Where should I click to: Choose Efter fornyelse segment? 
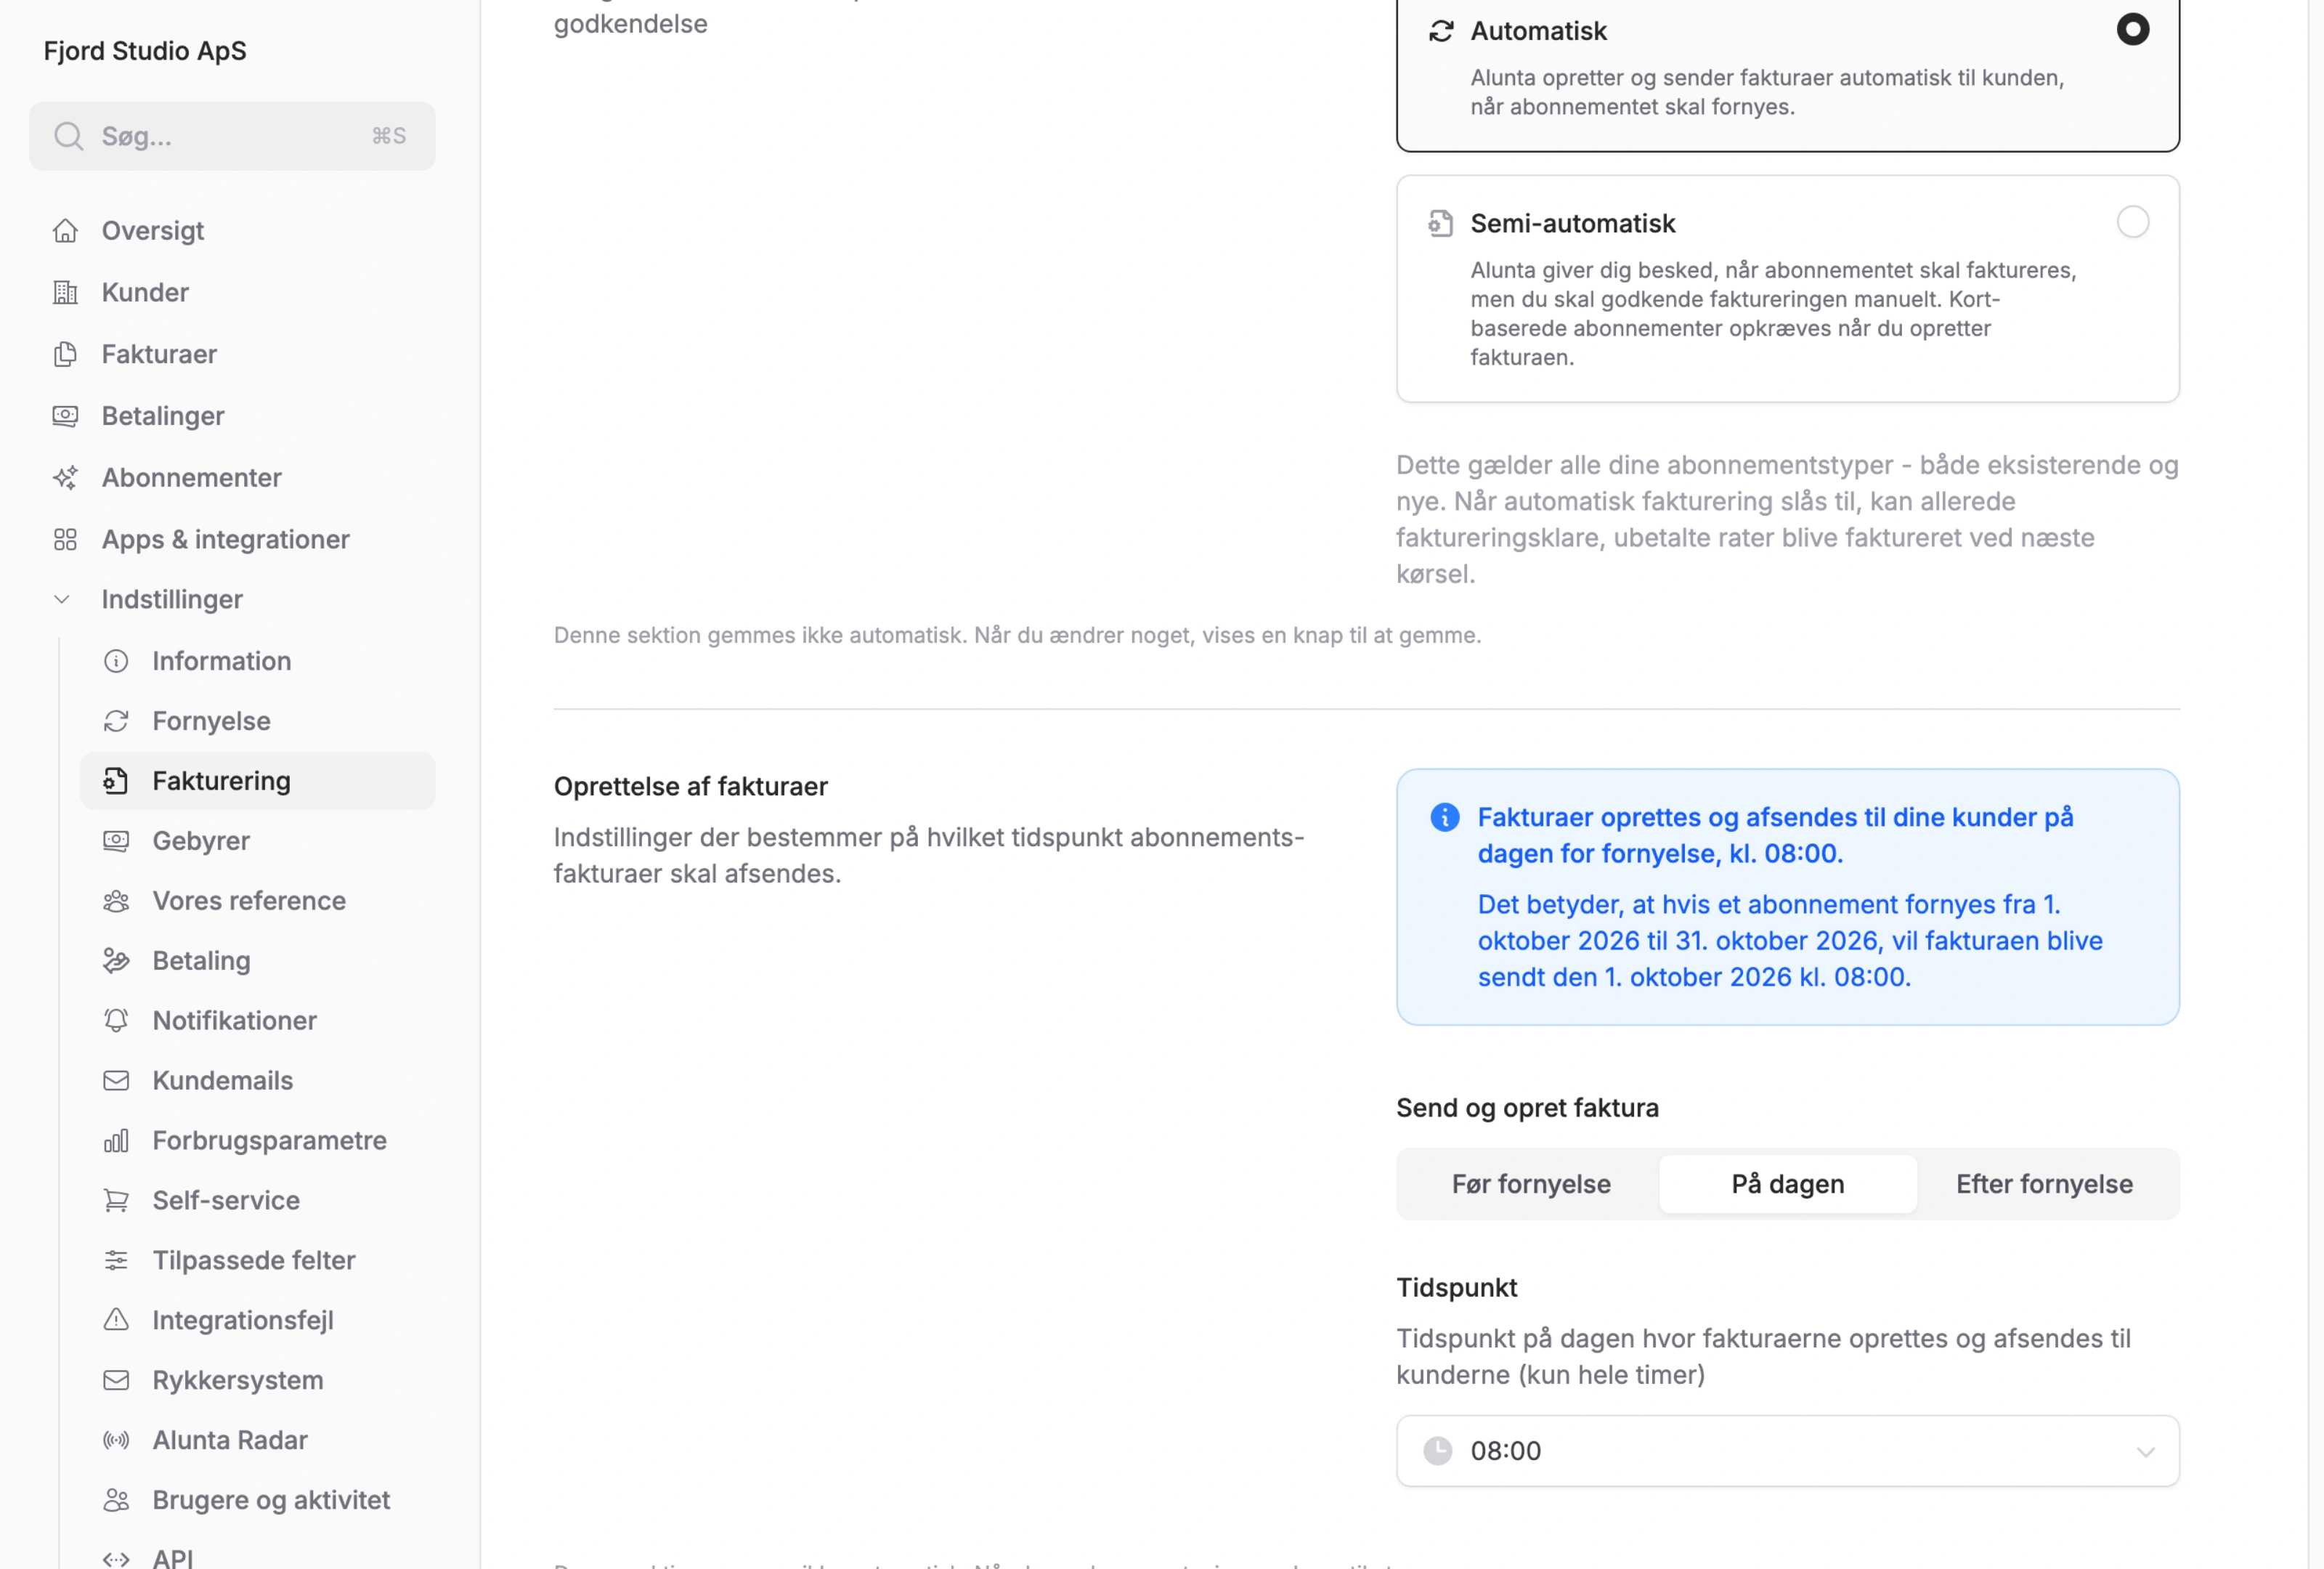(x=2044, y=1185)
